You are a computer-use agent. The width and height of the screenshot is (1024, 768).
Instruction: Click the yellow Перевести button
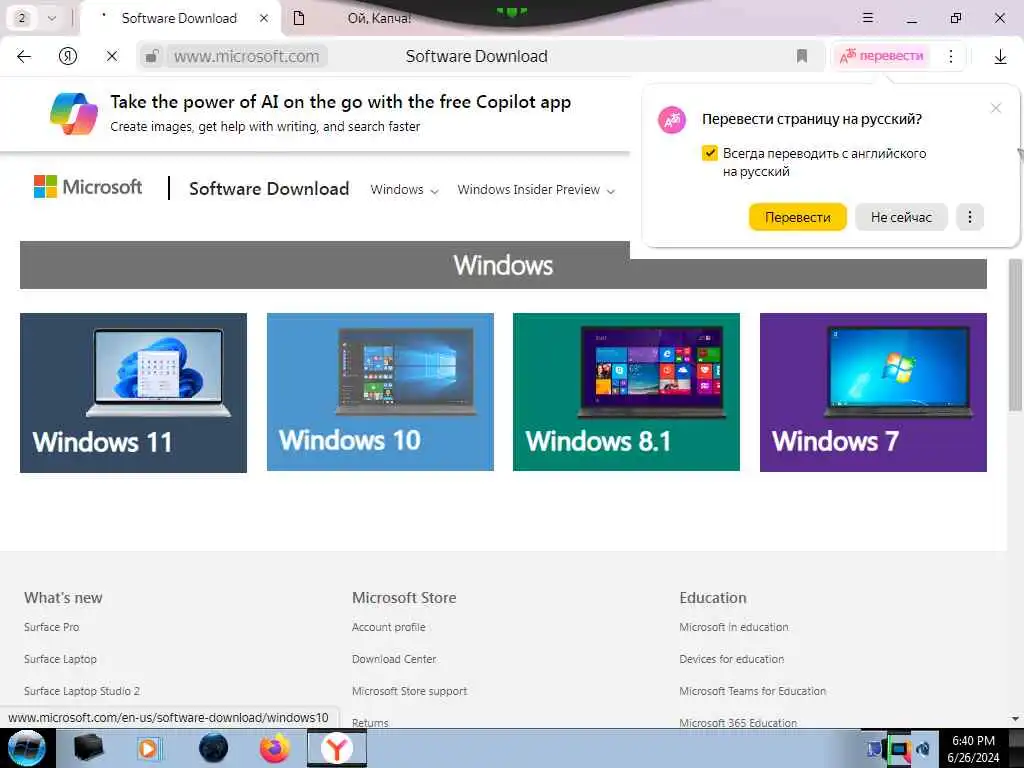pyautogui.click(x=797, y=217)
